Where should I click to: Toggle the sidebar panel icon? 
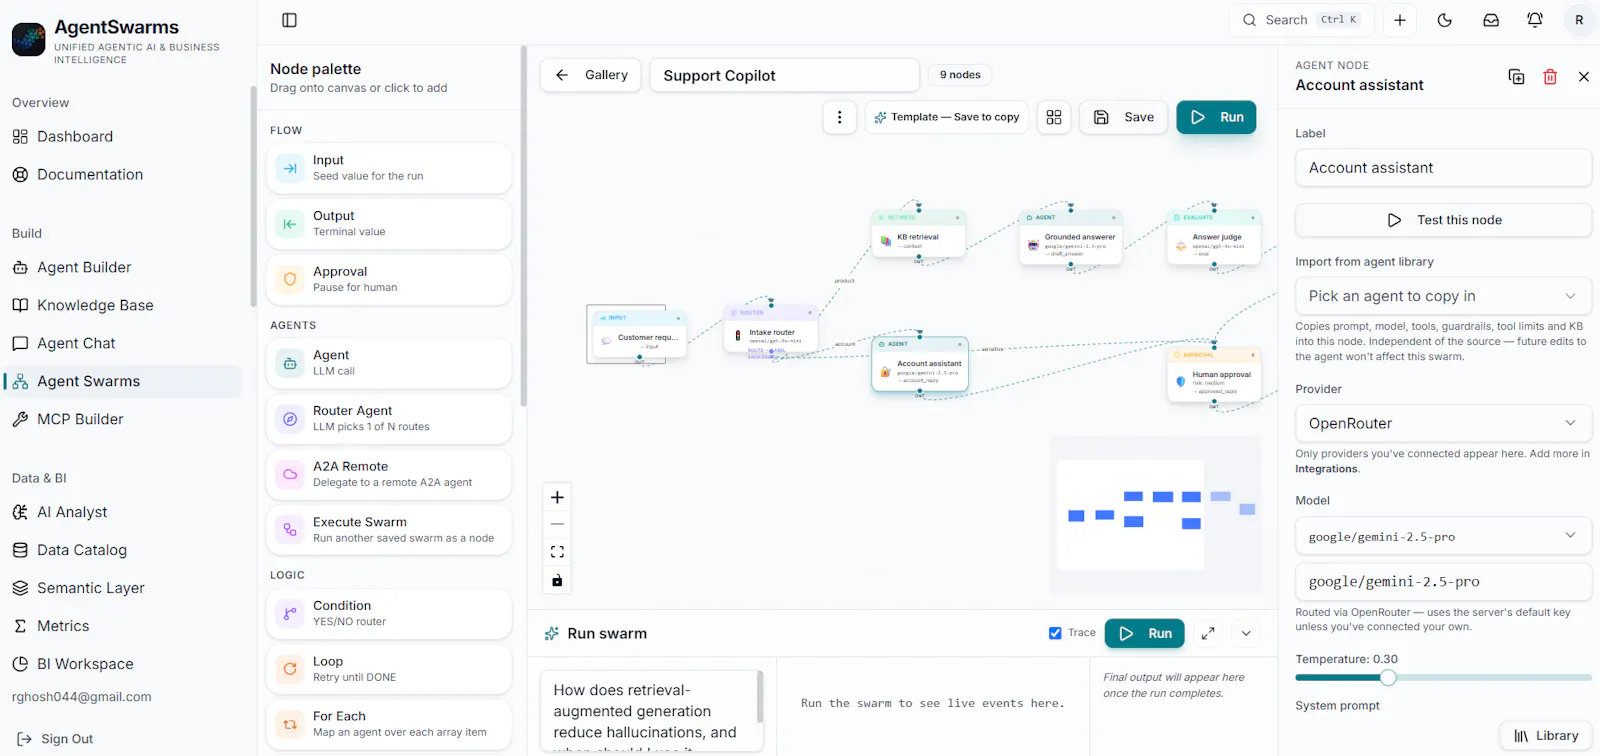coord(289,20)
